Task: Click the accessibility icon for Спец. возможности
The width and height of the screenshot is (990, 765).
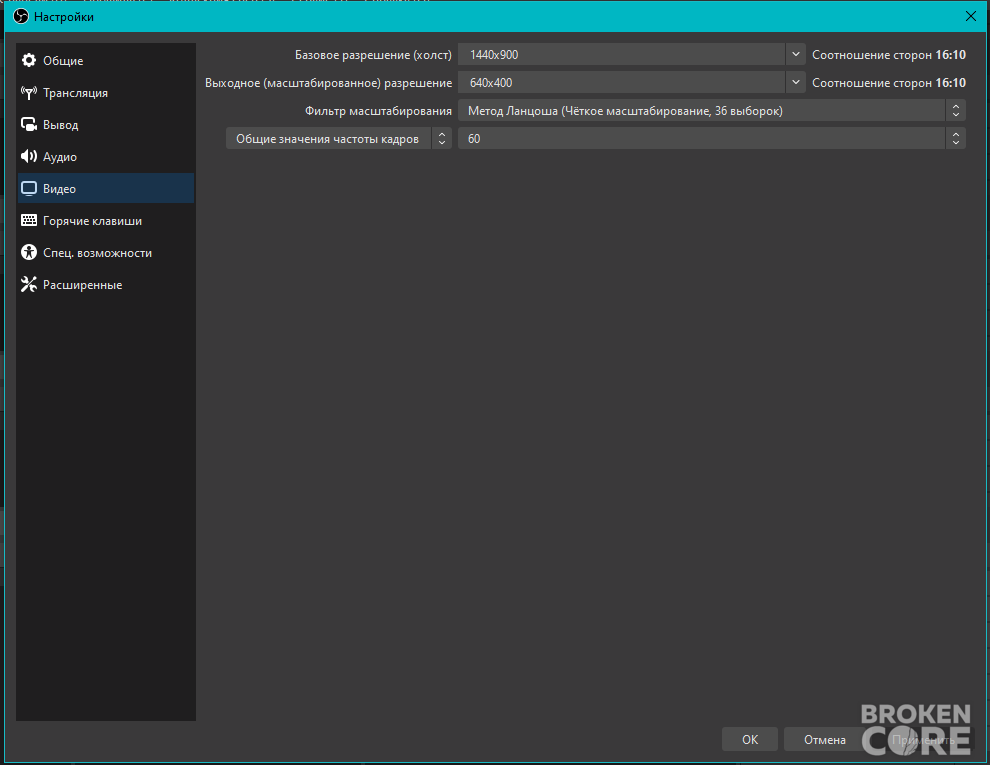Action: (29, 252)
